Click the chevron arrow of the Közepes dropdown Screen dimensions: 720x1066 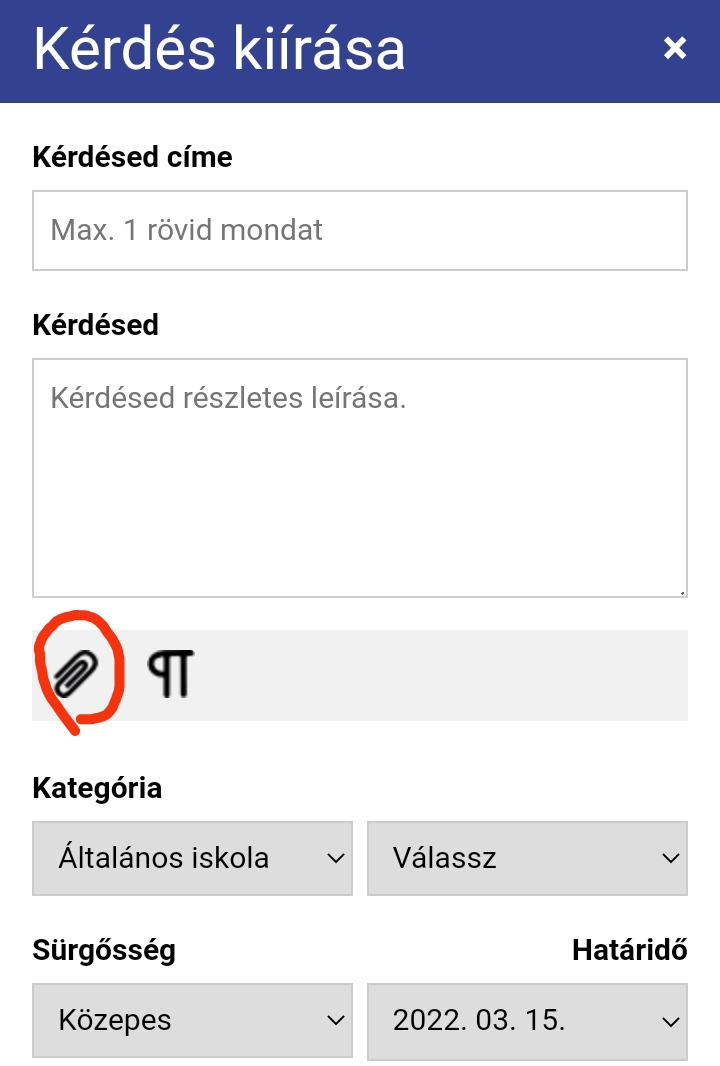(x=334, y=1021)
